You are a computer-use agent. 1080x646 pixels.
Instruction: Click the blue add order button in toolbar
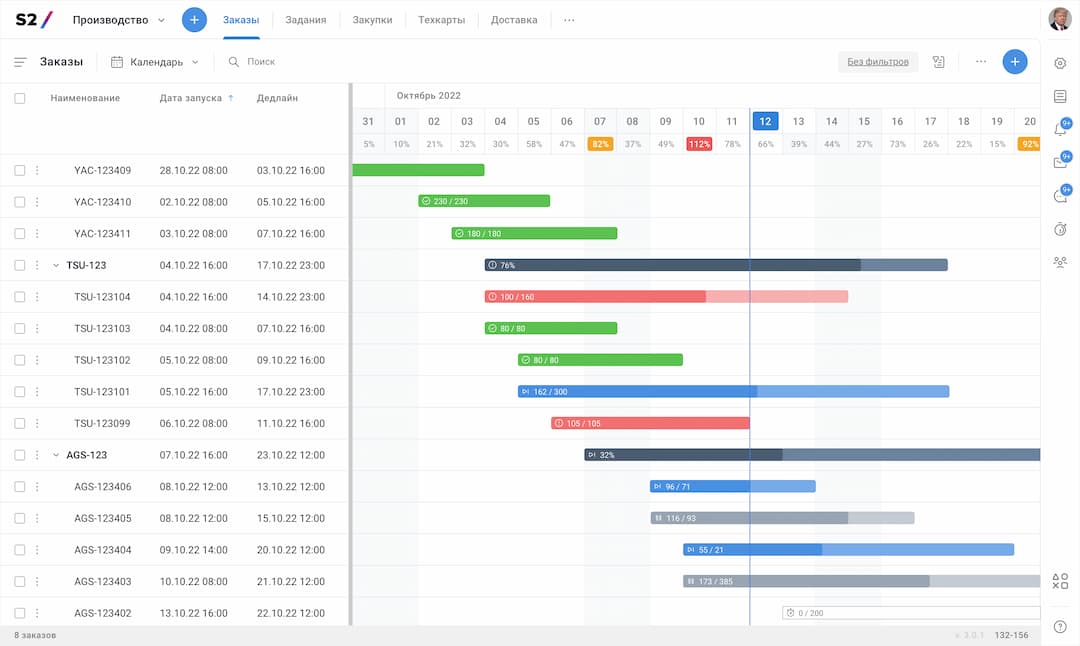pos(1015,61)
